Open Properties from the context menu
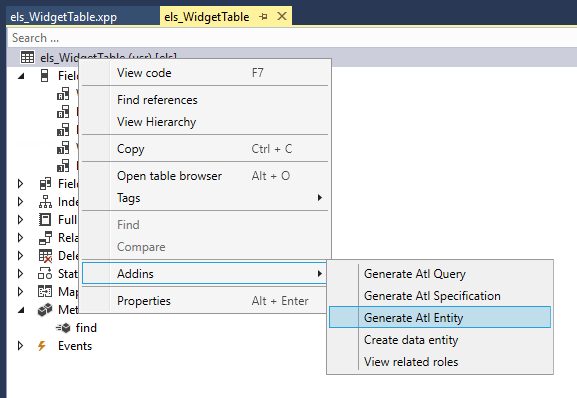Image resolution: width=577 pixels, height=398 pixels. pyautogui.click(x=205, y=301)
